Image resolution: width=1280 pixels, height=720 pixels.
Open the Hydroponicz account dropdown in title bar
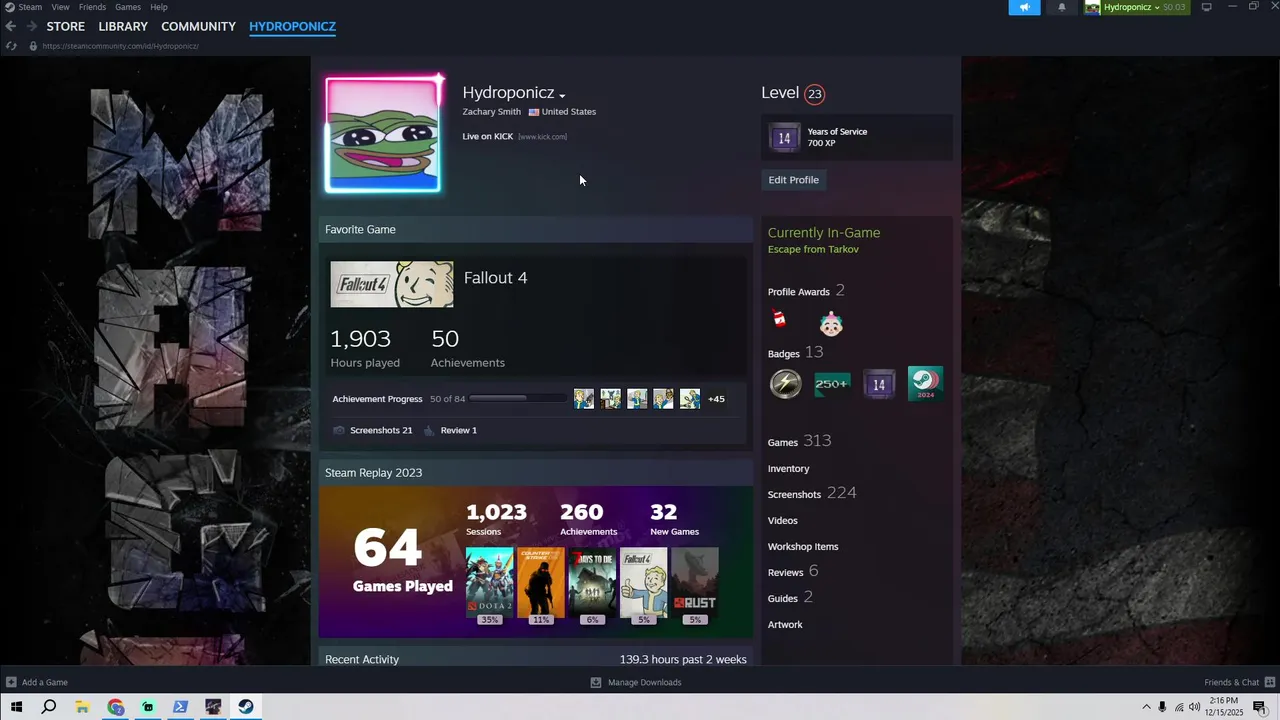click(x=1137, y=7)
